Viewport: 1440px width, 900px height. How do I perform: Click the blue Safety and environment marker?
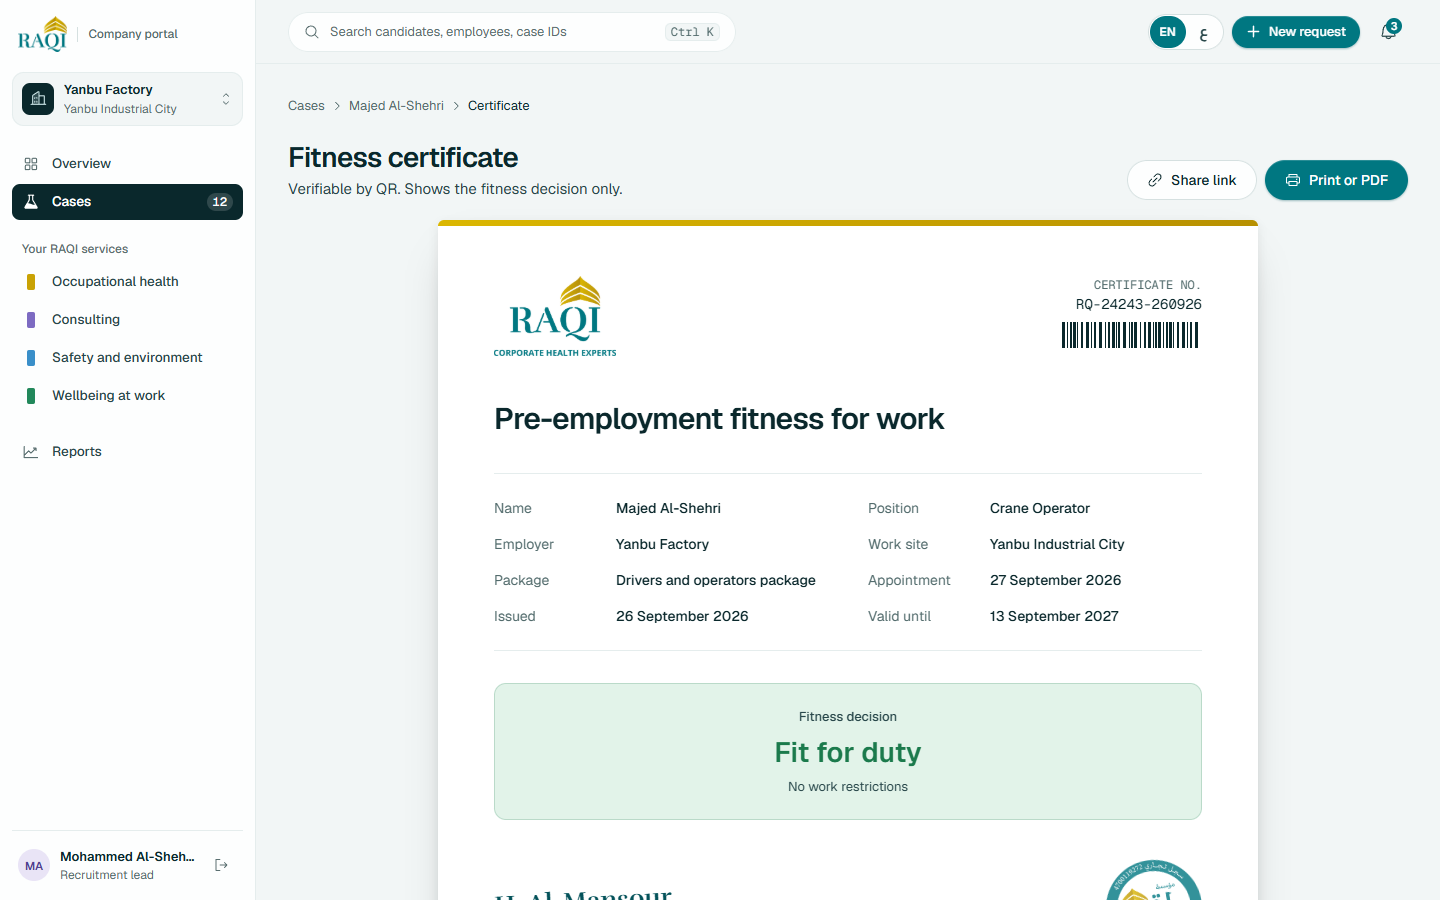click(x=31, y=358)
